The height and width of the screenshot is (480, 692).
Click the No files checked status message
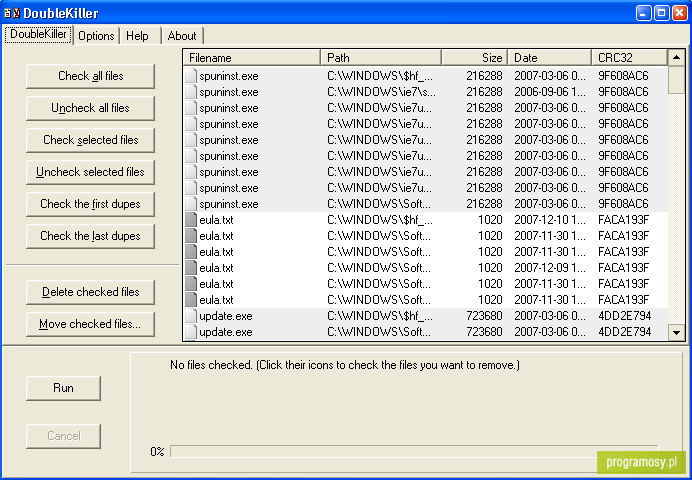tap(345, 365)
